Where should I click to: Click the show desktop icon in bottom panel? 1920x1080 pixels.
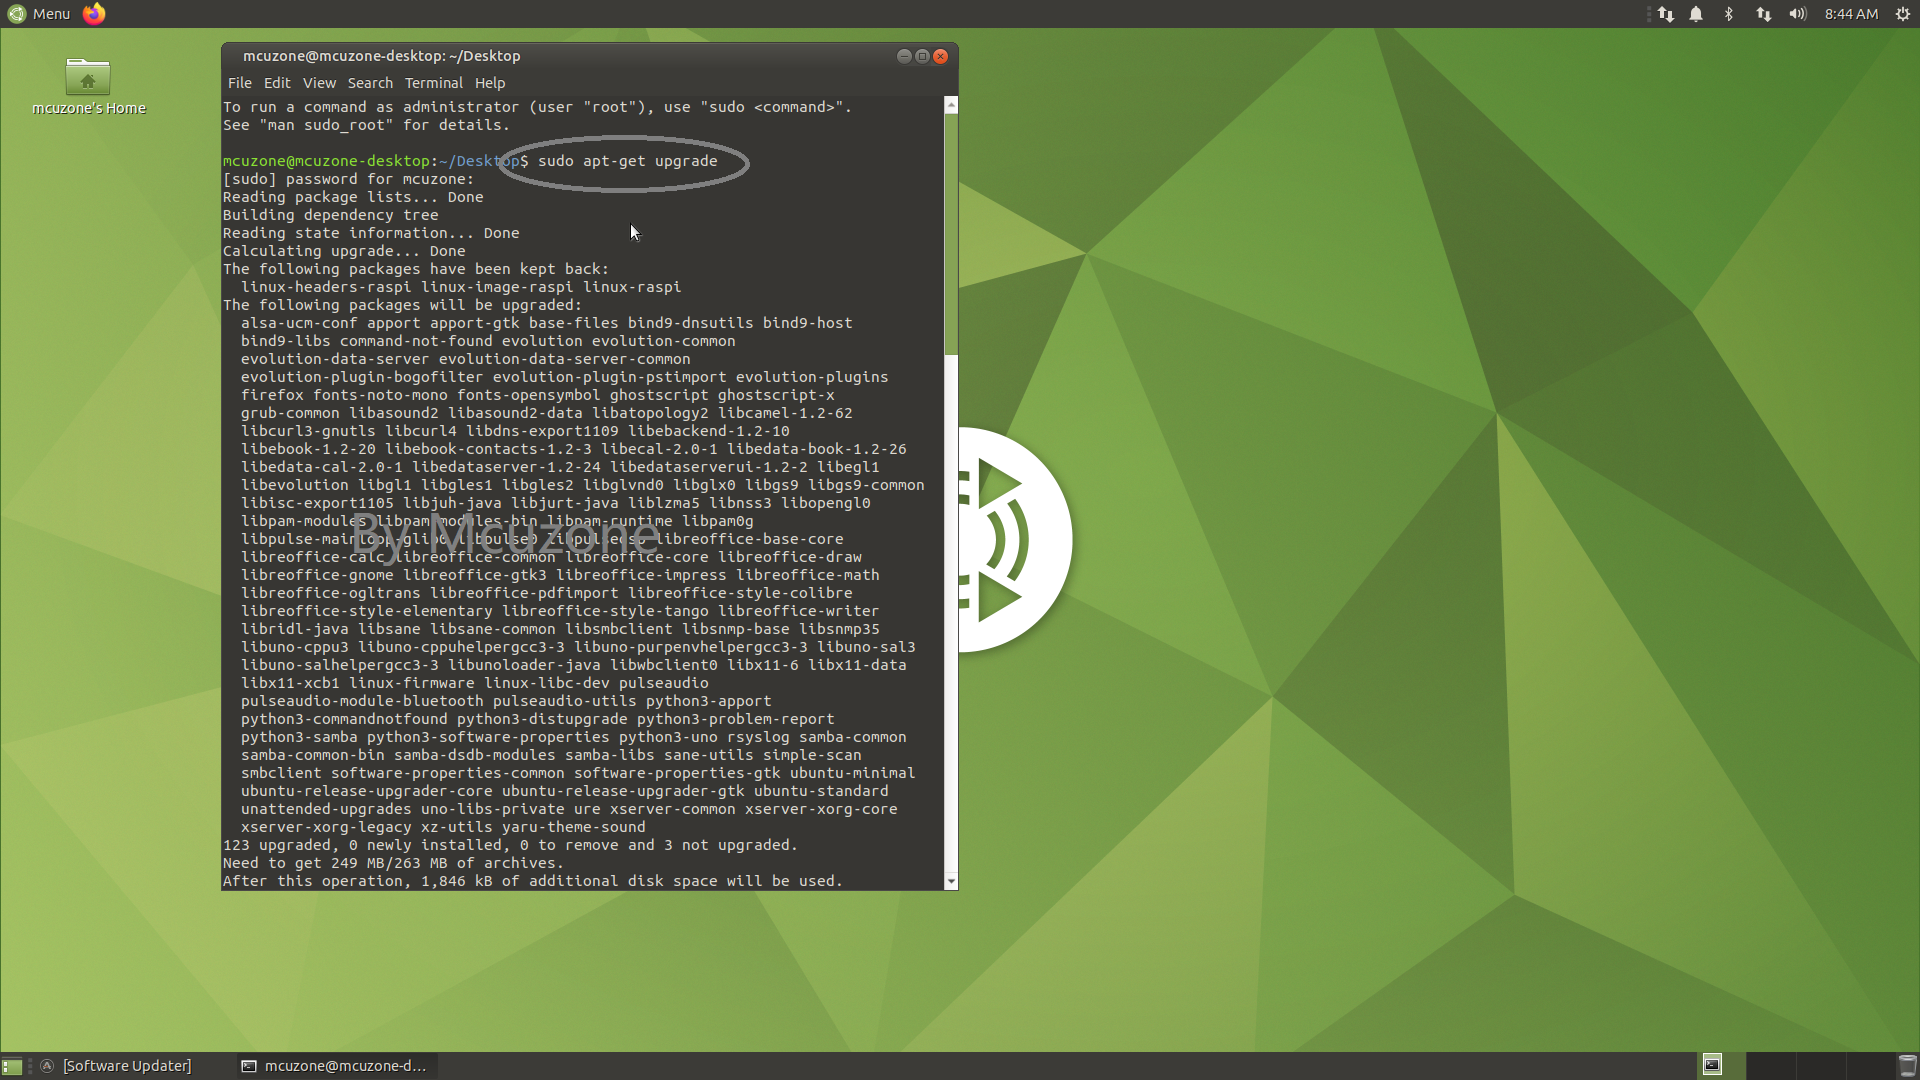pos(12,1066)
